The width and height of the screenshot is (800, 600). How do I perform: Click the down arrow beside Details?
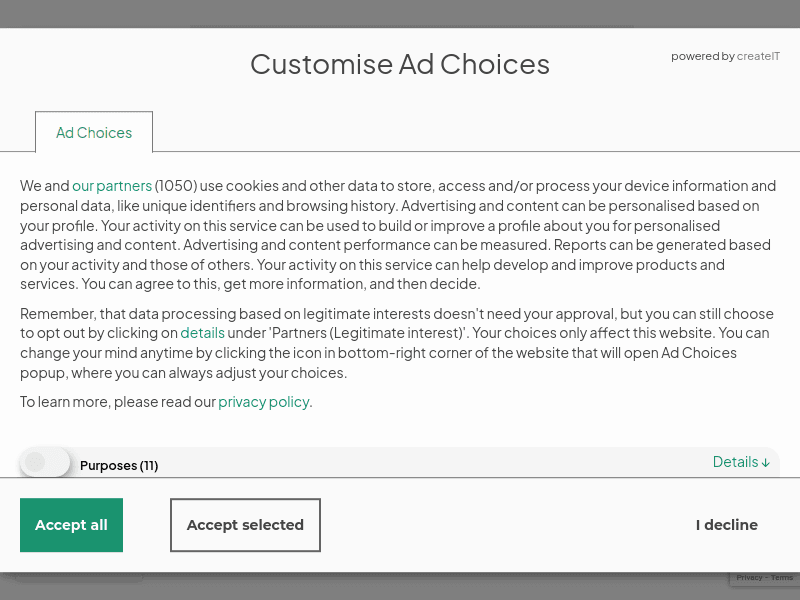pos(766,463)
